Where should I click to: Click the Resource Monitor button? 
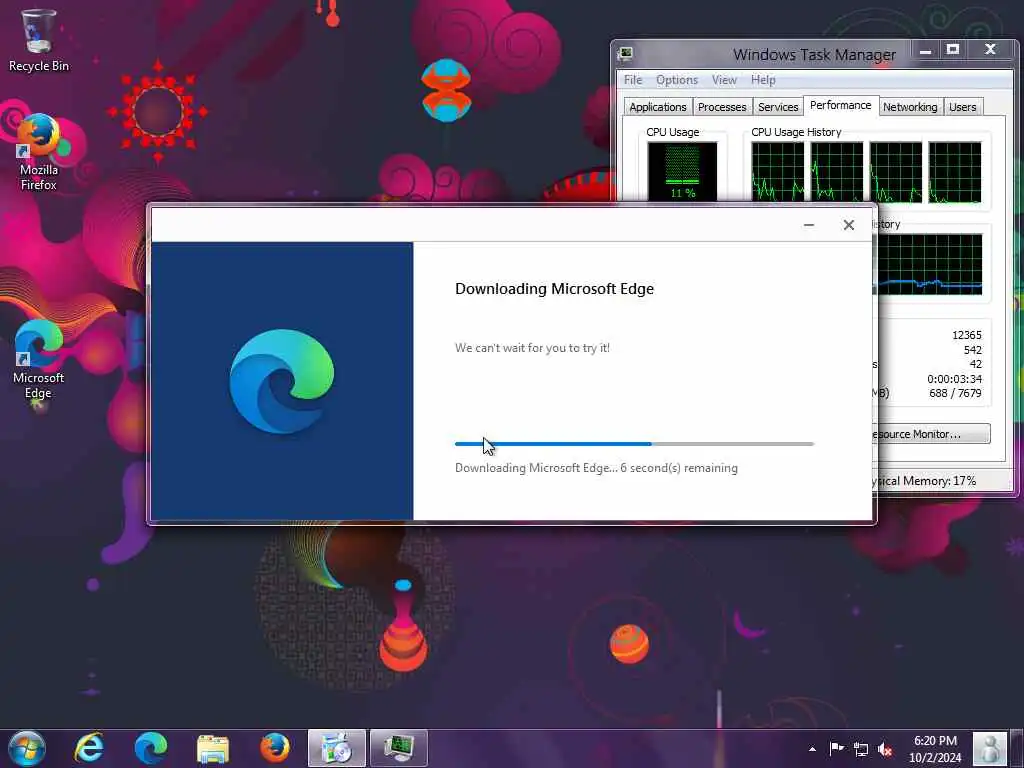point(932,434)
